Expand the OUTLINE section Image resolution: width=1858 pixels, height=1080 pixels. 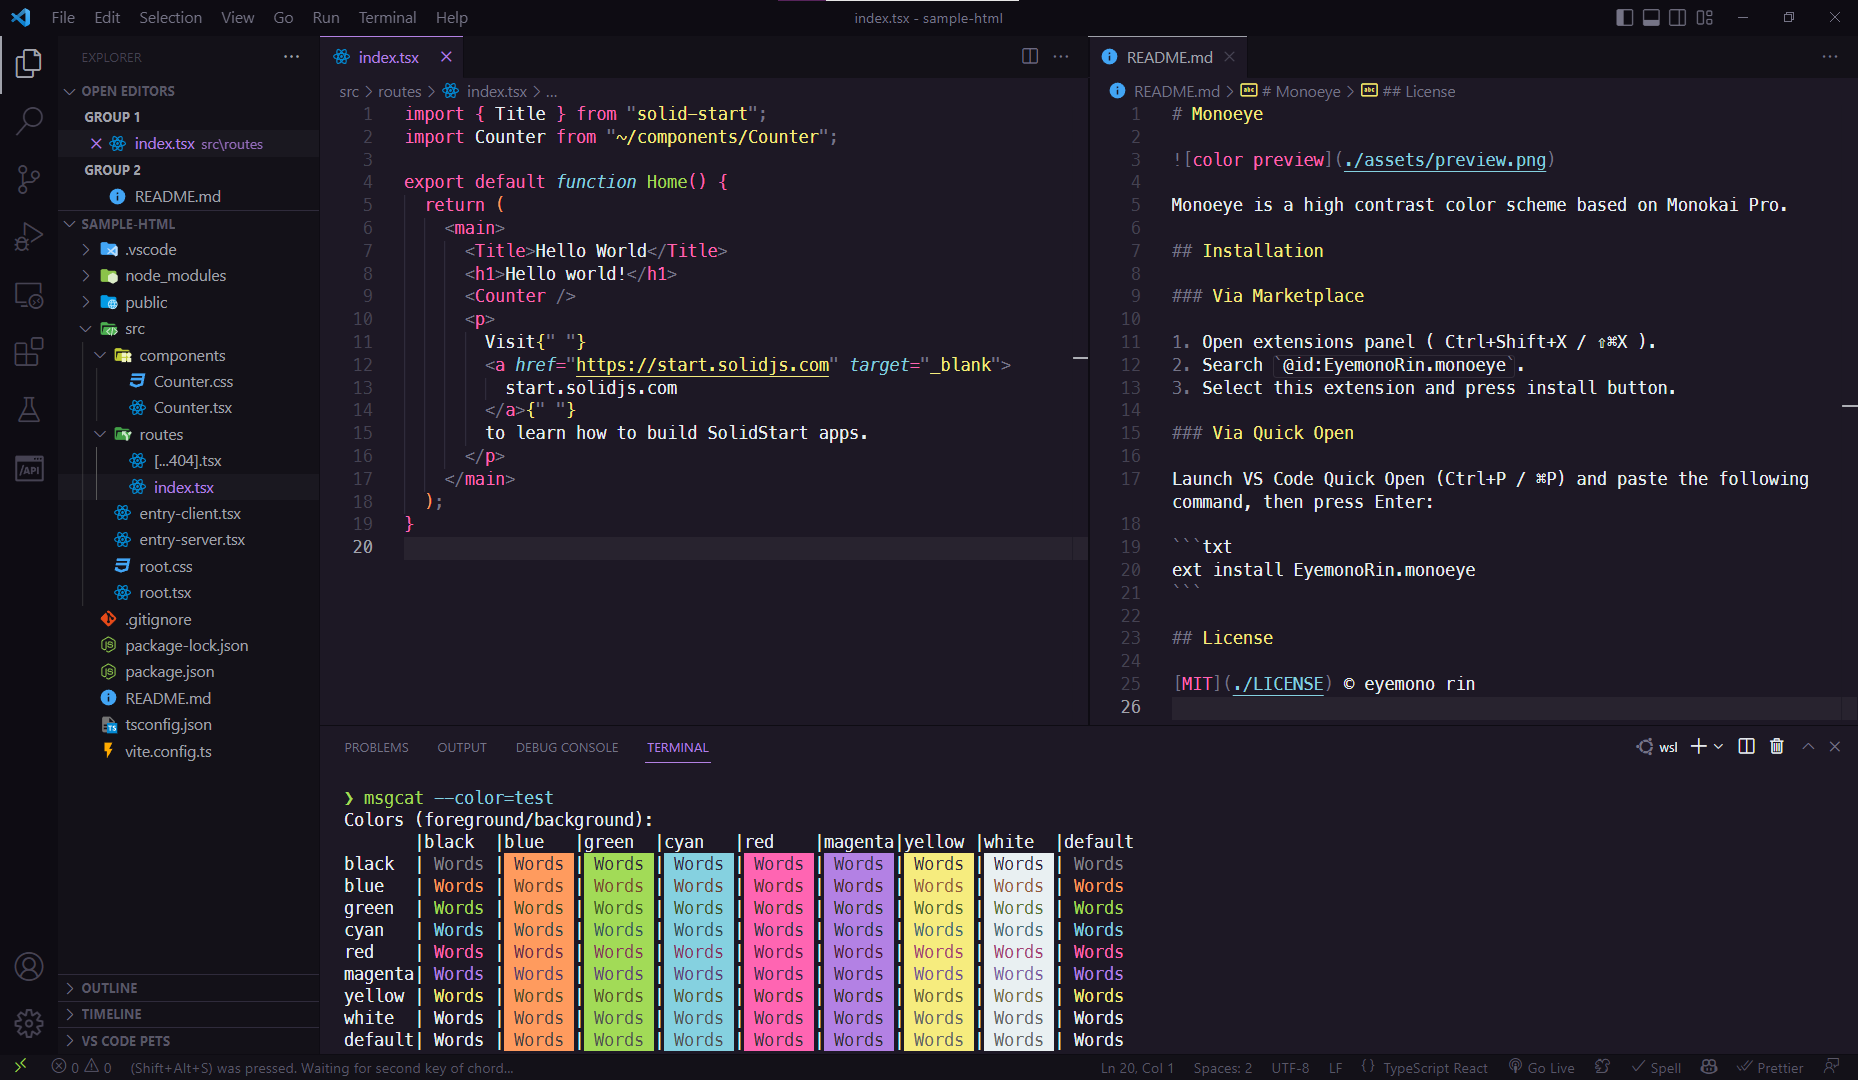(x=189, y=988)
